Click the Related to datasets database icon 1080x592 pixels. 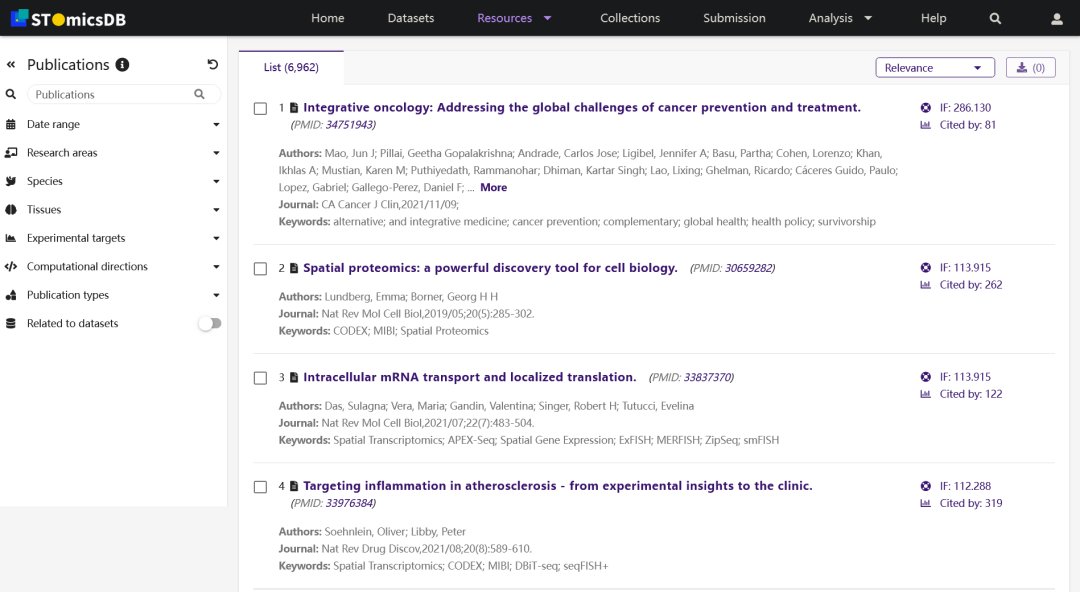click(11, 323)
